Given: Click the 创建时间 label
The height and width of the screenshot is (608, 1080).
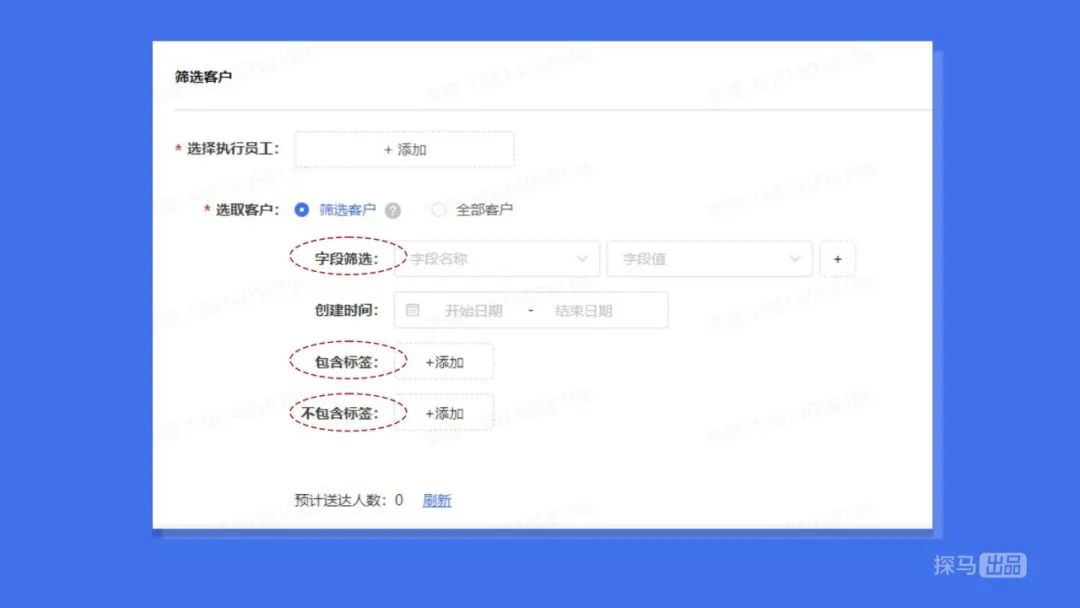Looking at the screenshot, I should pos(346,310).
